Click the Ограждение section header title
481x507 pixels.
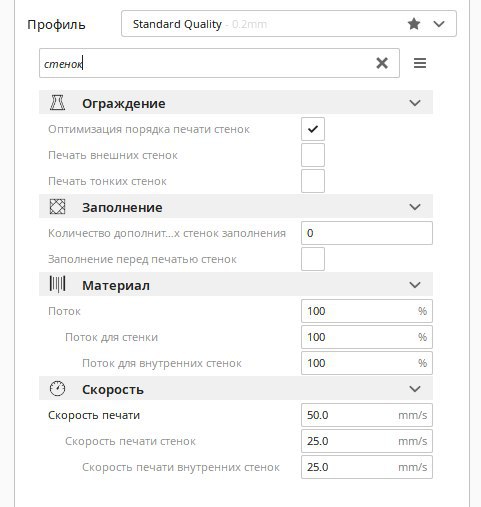point(124,103)
